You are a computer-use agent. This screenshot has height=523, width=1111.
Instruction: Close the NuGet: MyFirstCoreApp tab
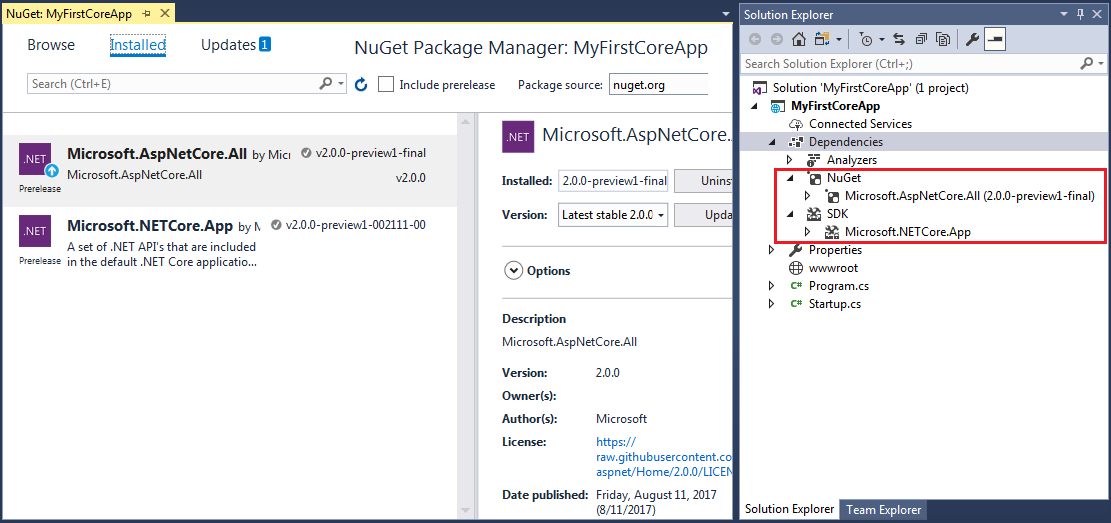164,13
